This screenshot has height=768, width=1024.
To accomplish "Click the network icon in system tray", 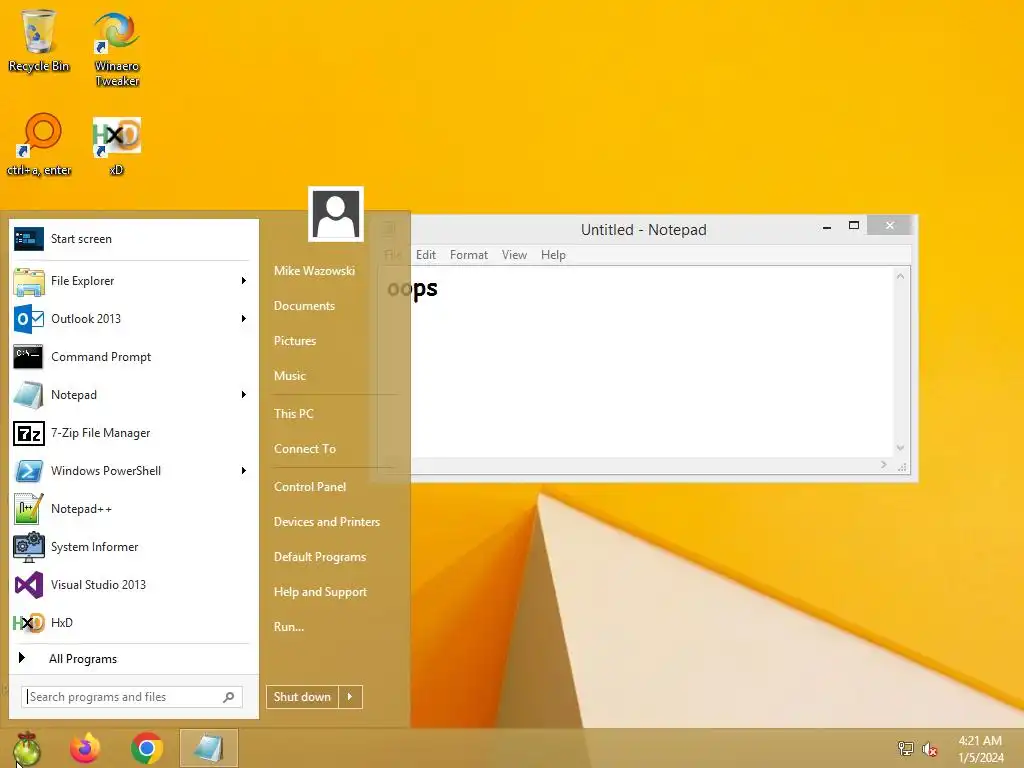I will (x=905, y=748).
